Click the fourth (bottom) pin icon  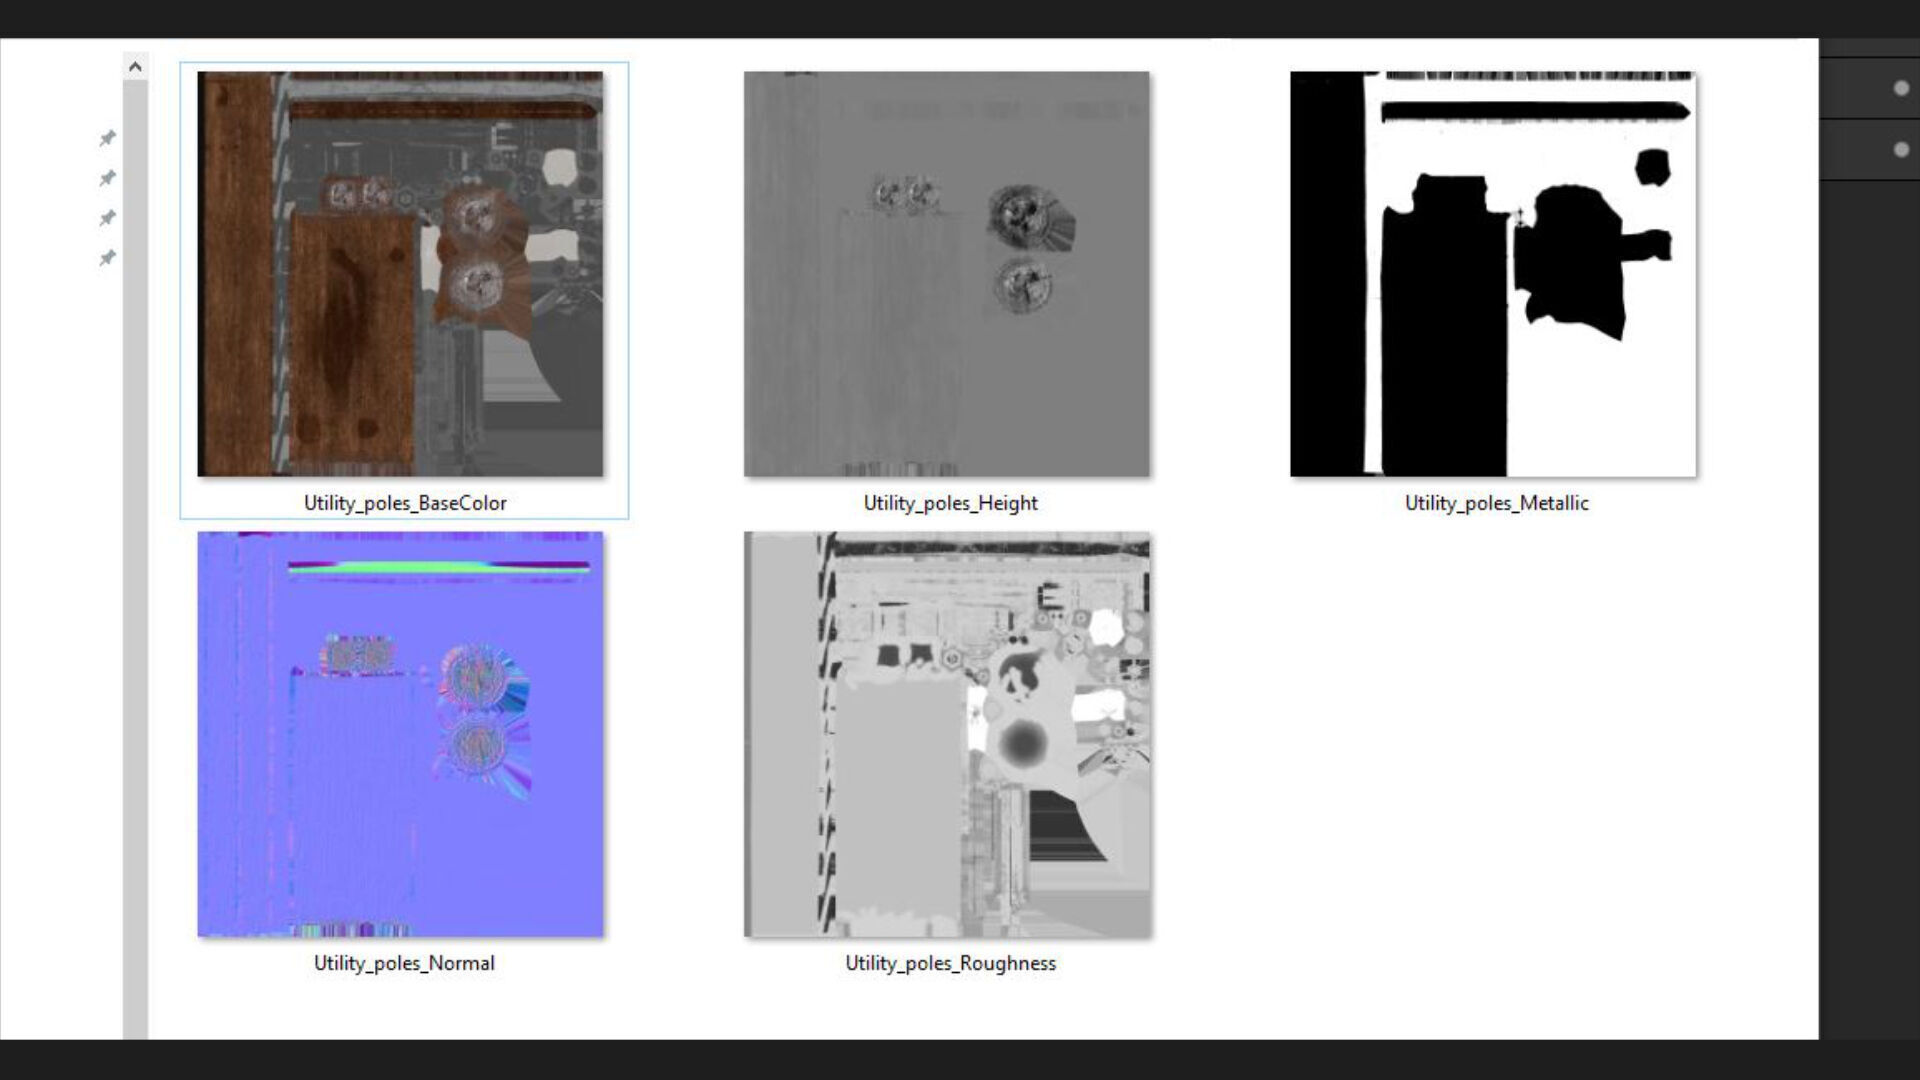point(107,258)
